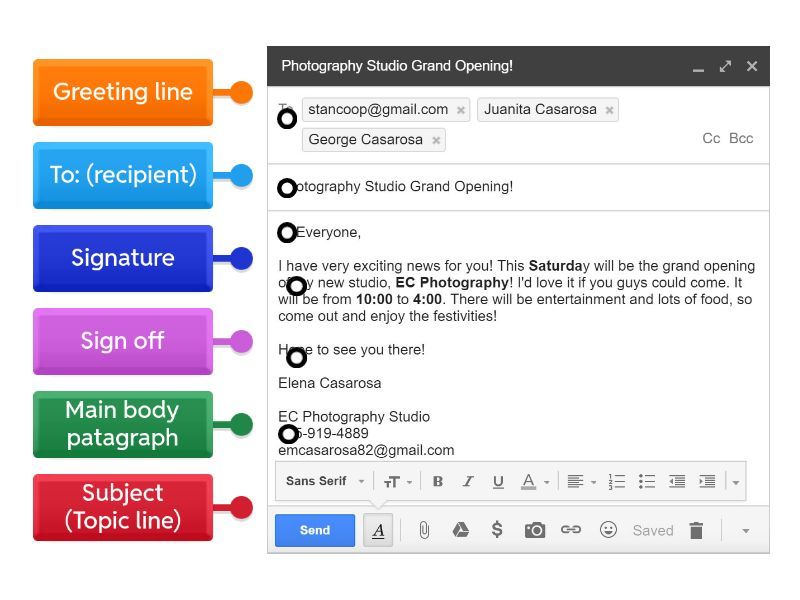
Task: Apply a numbered list
Action: (x=616, y=481)
